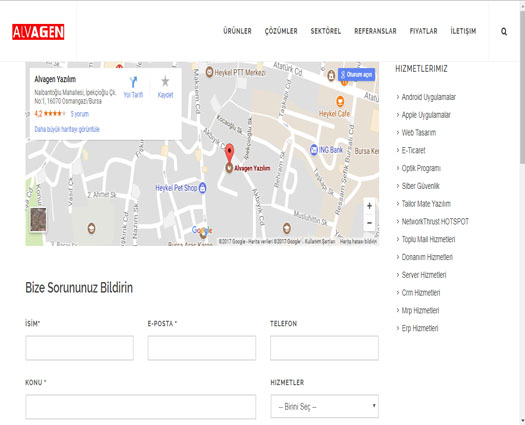Zoom in the map with plus
Screen dimensions: 525x425
[x=369, y=206]
